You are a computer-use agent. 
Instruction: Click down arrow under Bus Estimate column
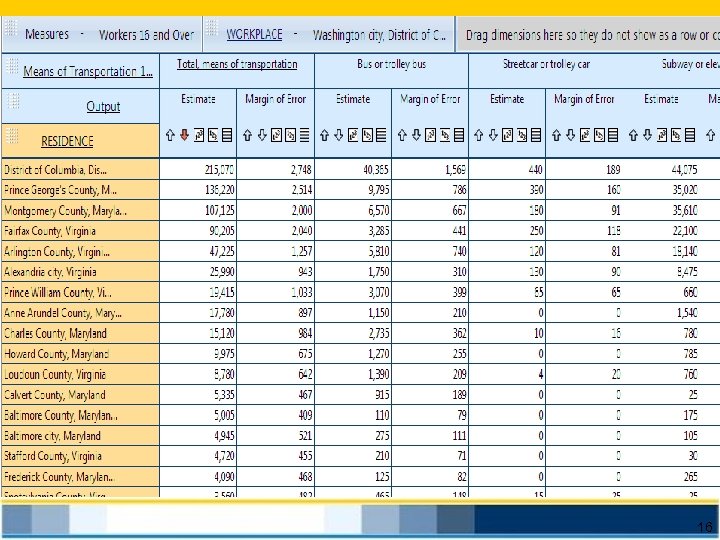coord(339,135)
